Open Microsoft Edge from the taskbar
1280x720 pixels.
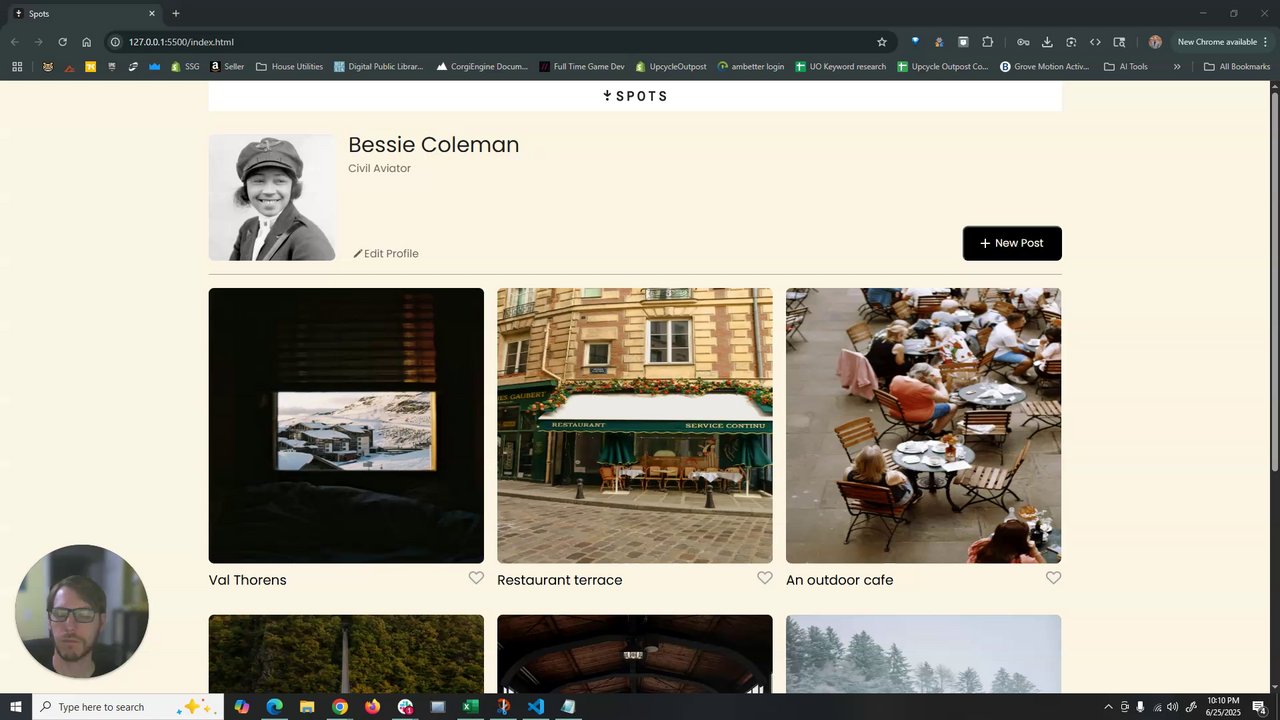coord(274,707)
